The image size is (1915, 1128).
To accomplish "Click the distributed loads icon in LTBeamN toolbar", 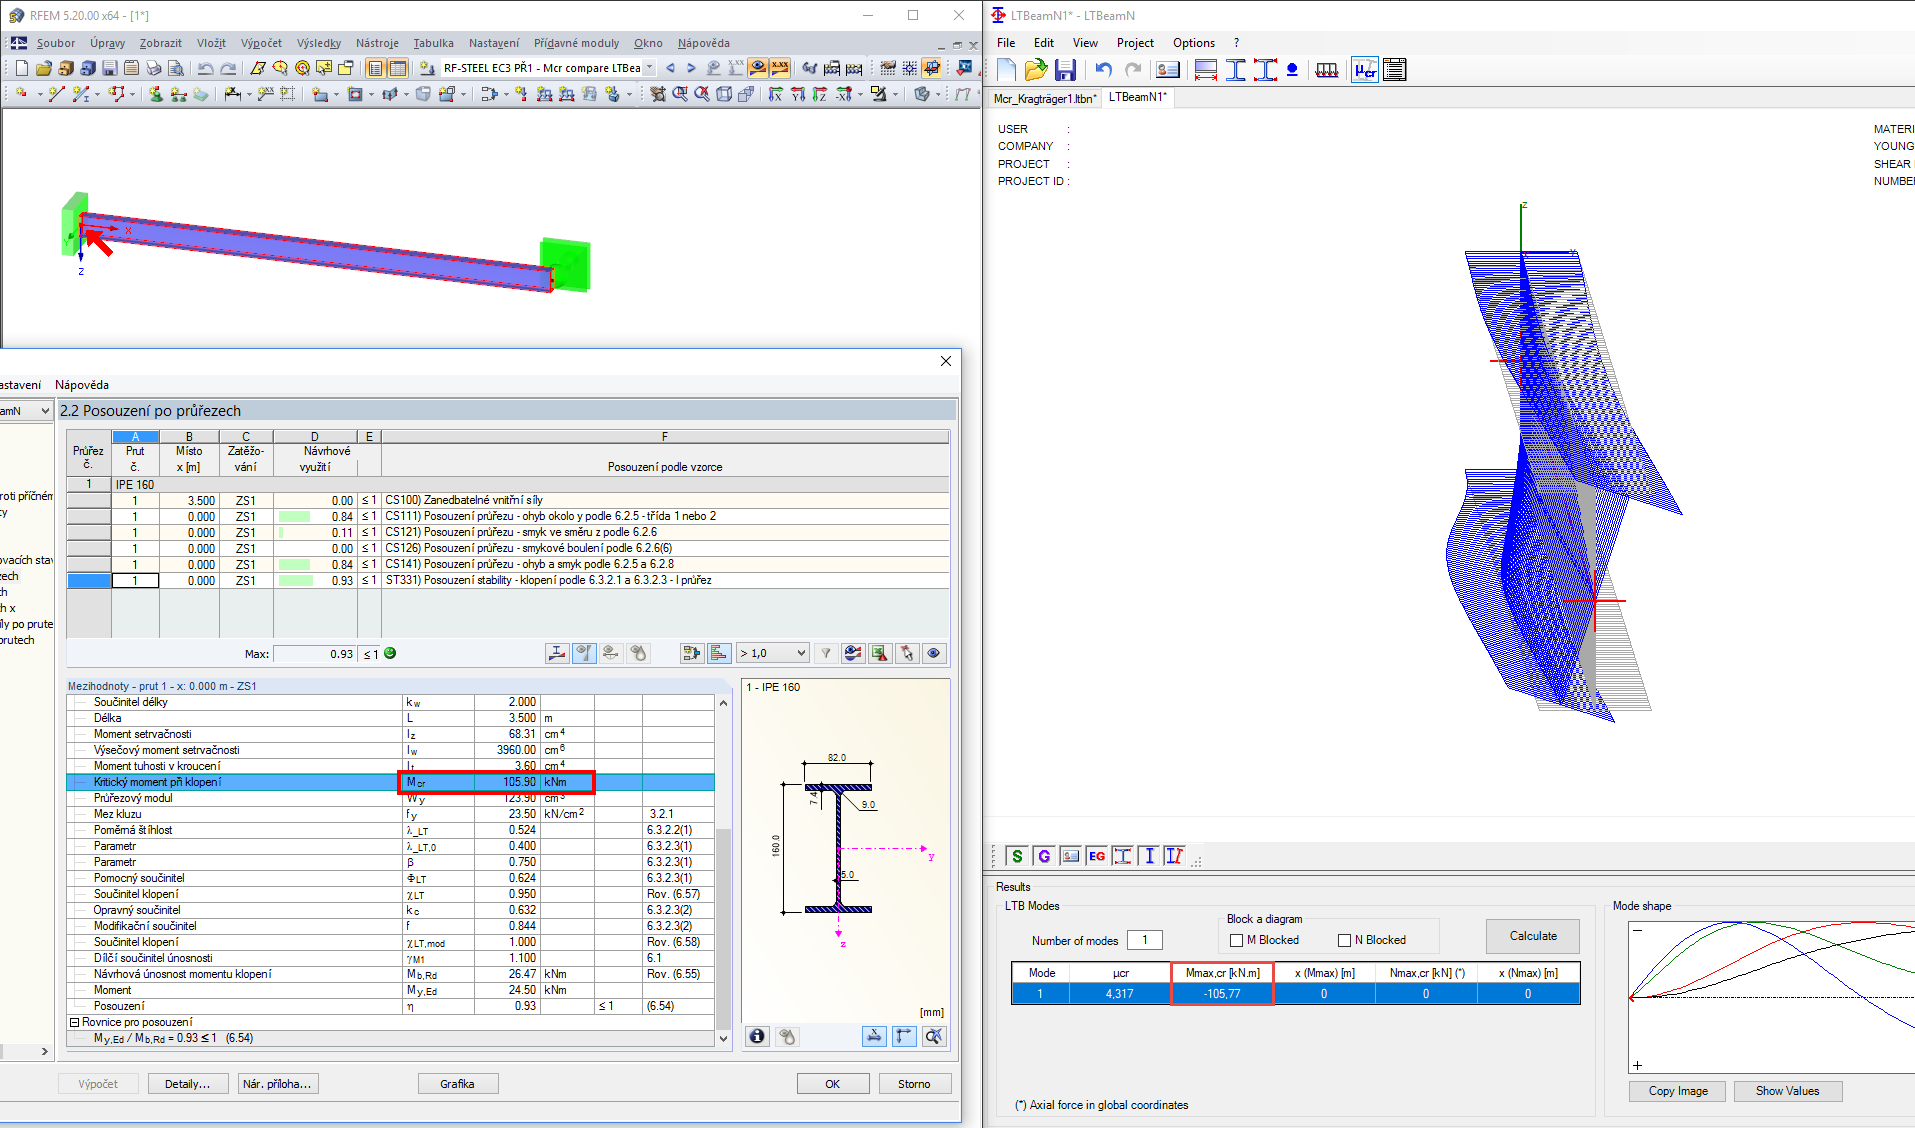I will click(x=1327, y=70).
